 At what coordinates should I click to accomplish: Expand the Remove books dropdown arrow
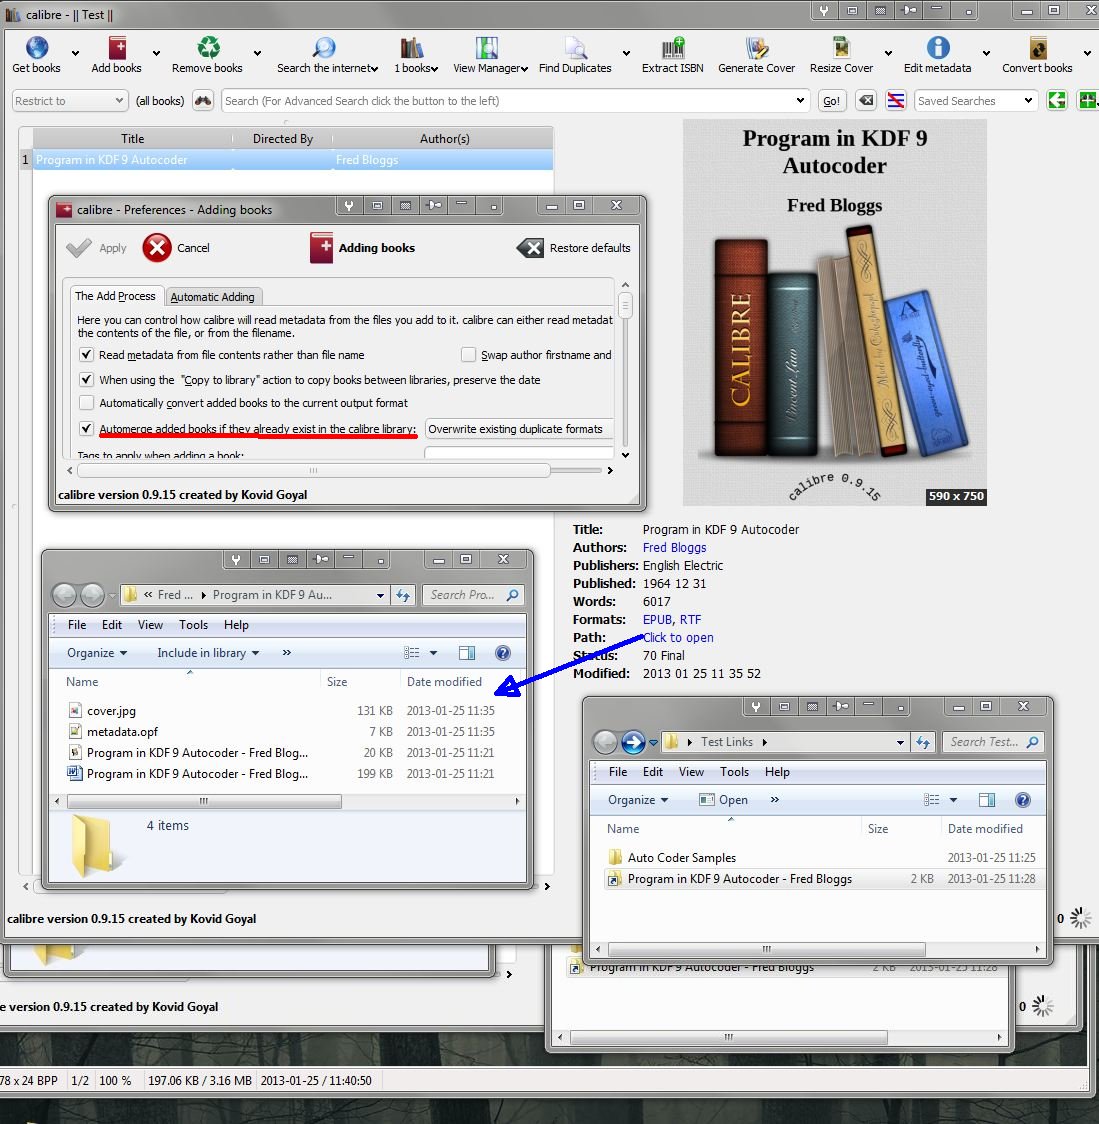(x=257, y=53)
